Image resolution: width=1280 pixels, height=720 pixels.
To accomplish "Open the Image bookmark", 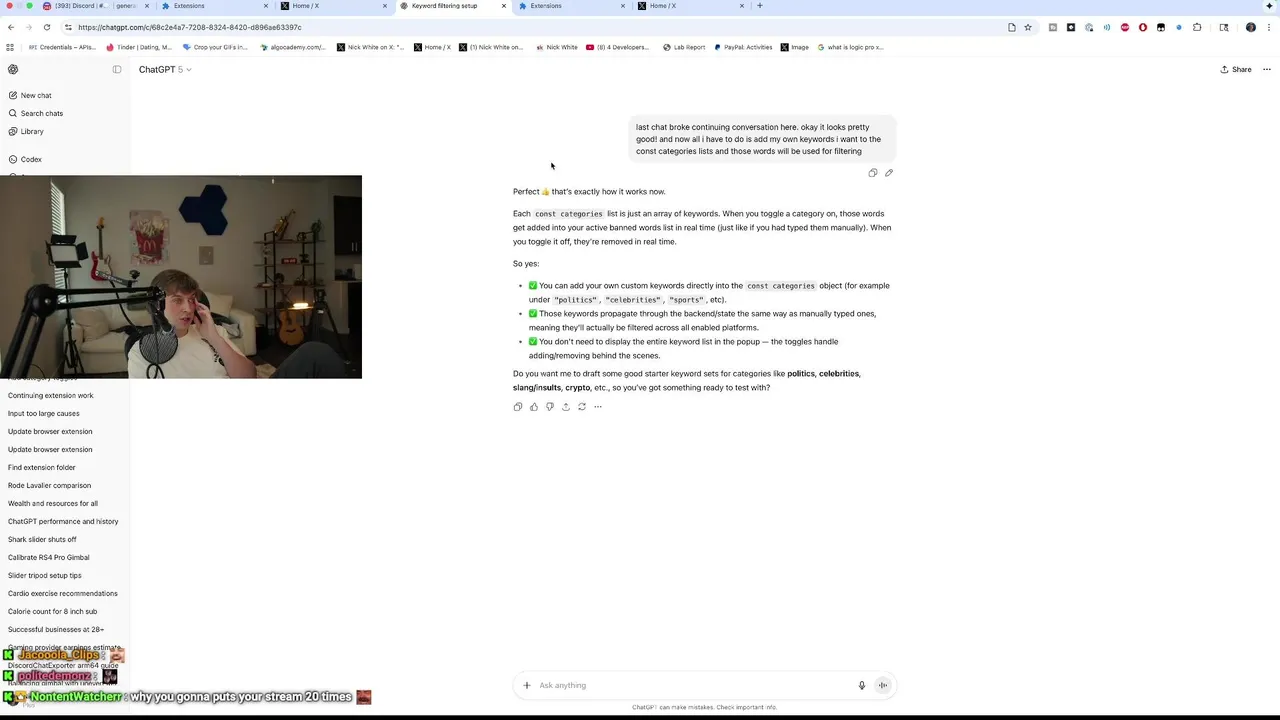I will pos(795,47).
